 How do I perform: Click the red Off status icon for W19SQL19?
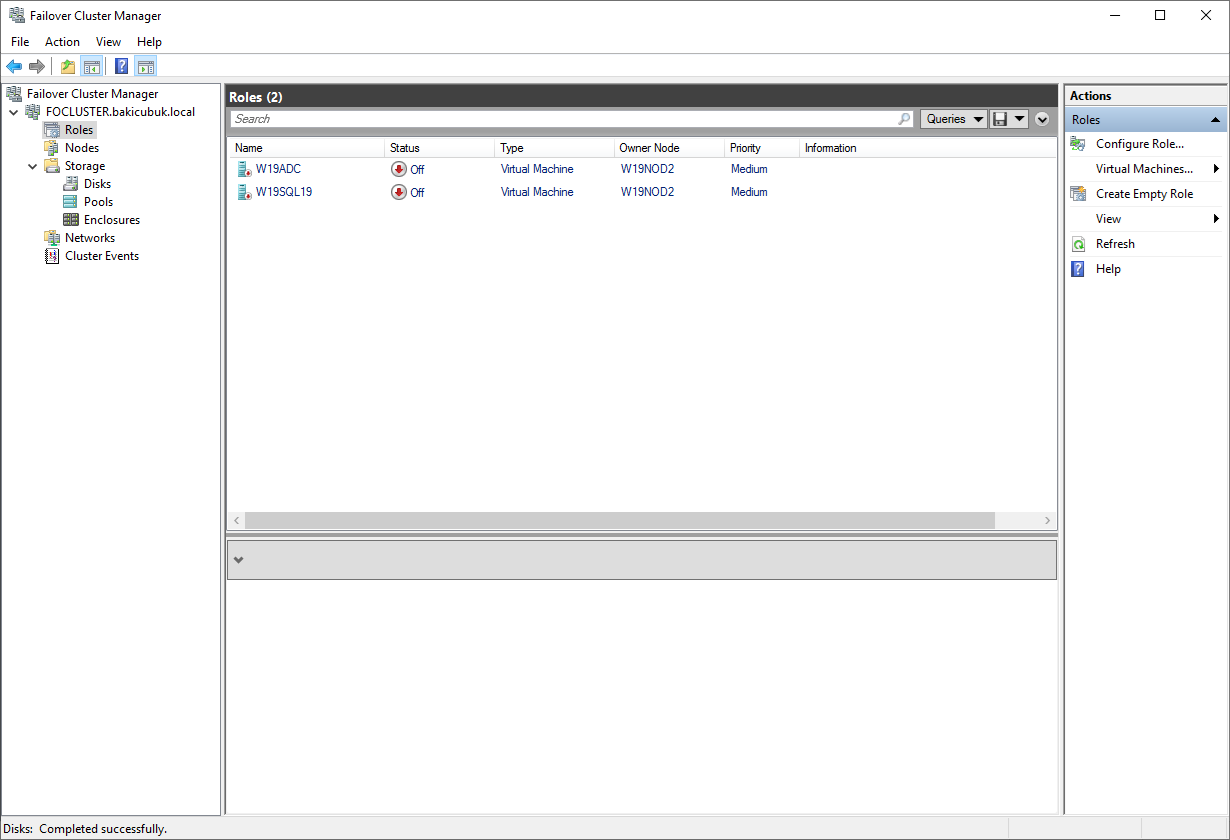[399, 192]
